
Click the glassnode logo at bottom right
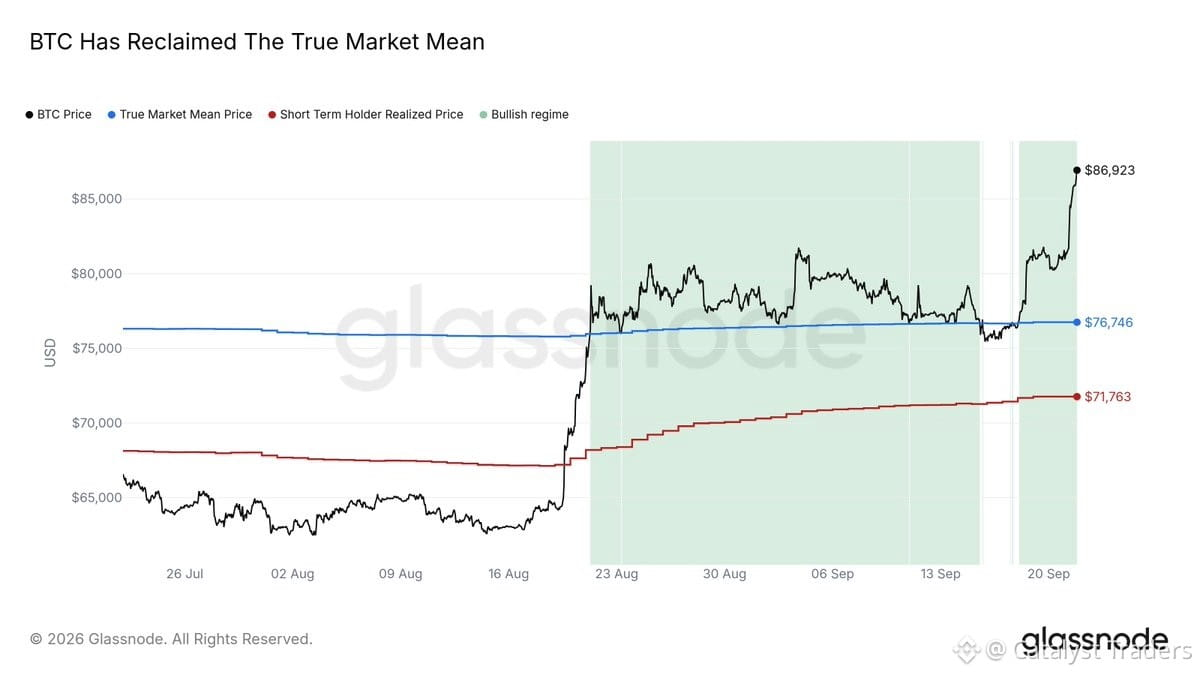tap(1094, 640)
